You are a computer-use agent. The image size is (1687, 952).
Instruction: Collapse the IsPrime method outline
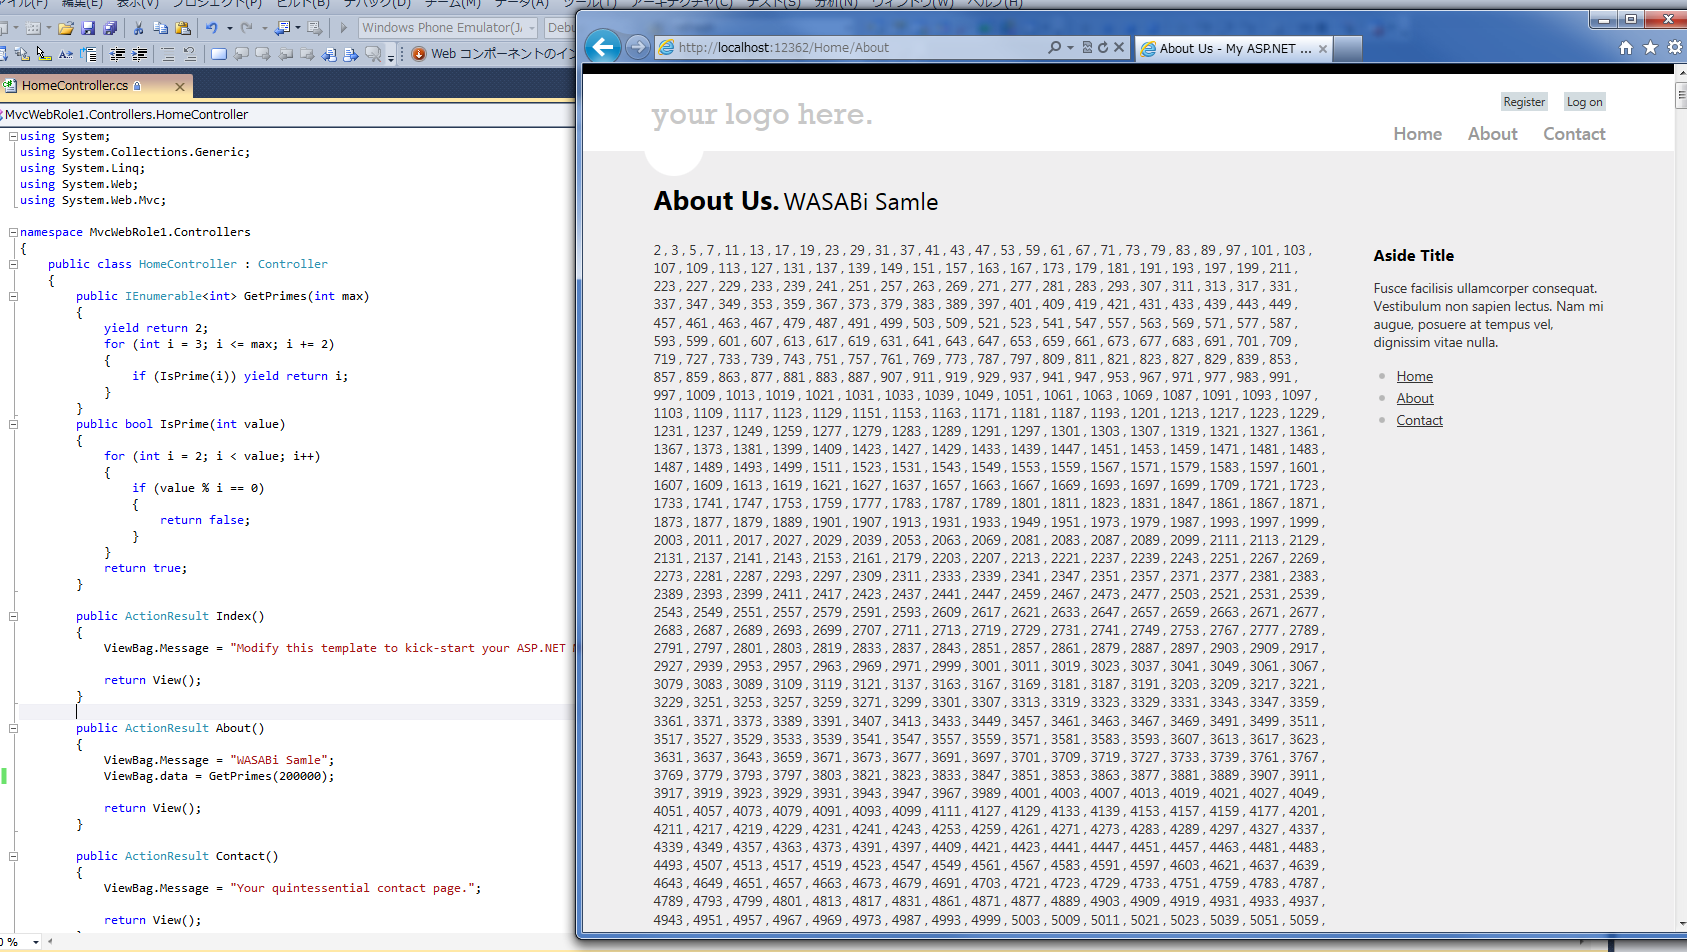13,424
